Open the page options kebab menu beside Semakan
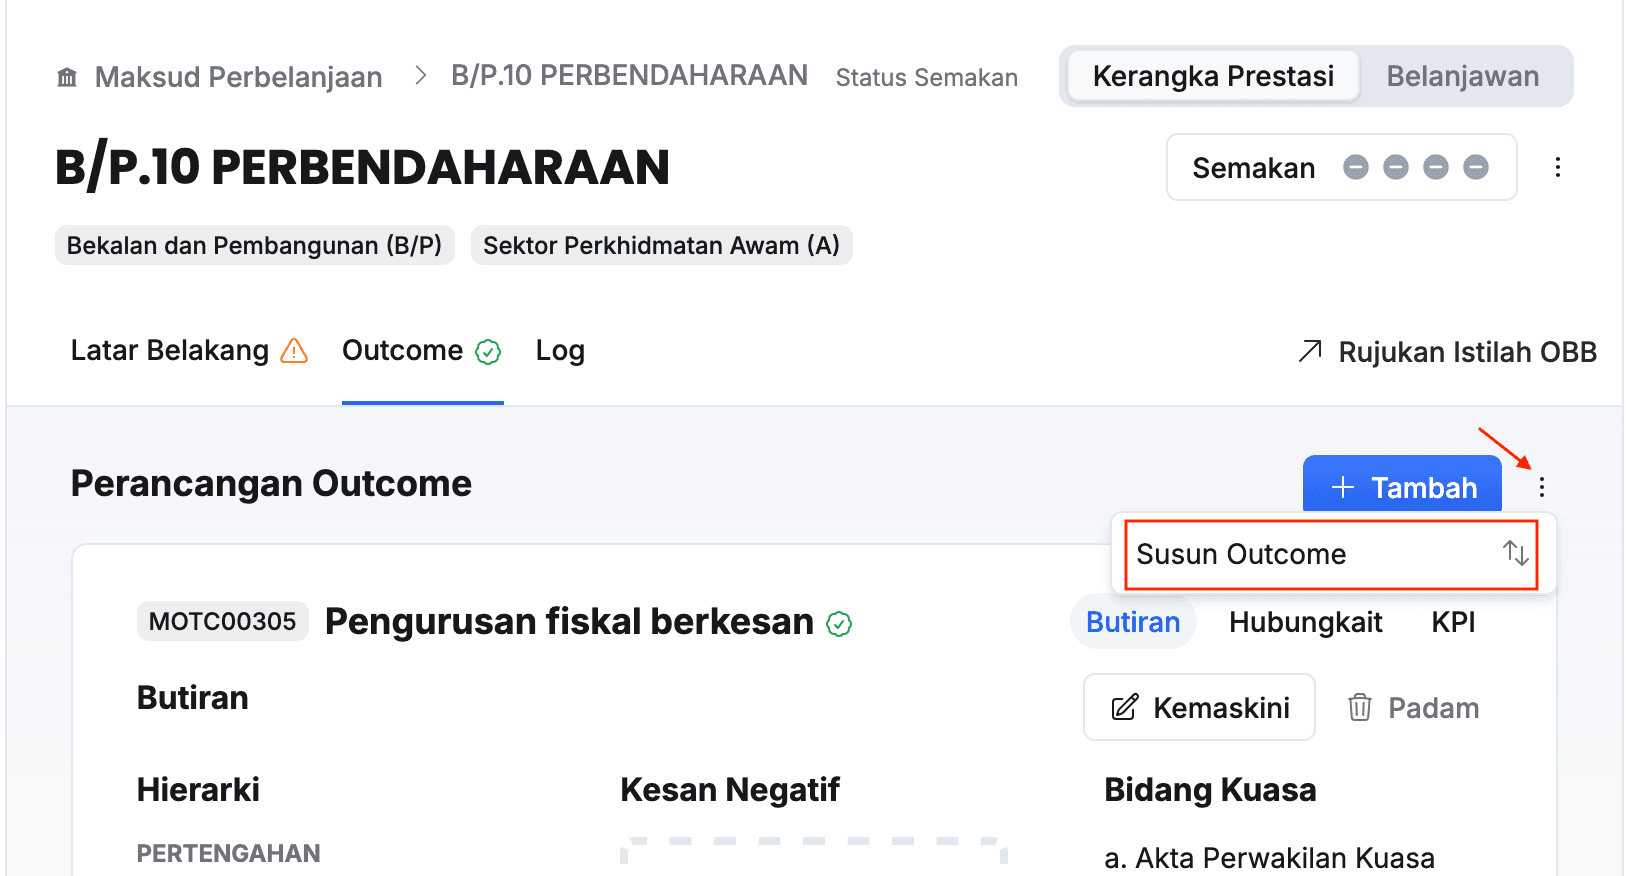Viewport: 1626px width, 876px height. coord(1557,167)
